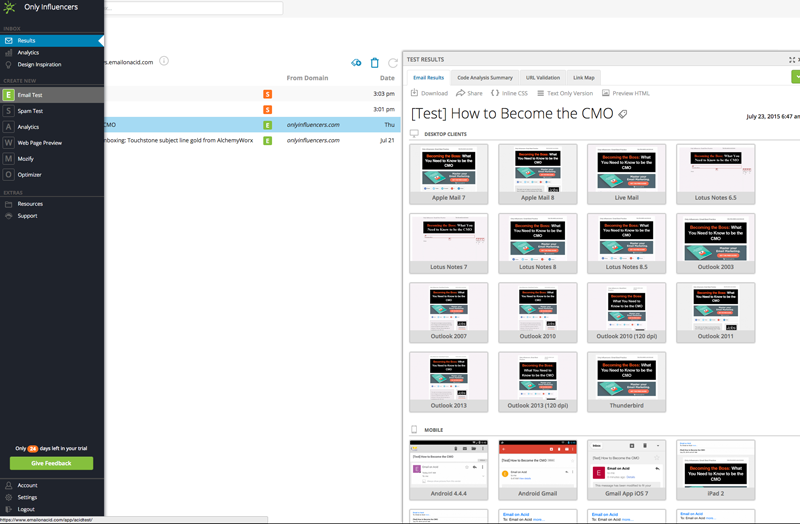Open the Outlook 2010 preview thumbnail
The height and width of the screenshot is (524, 800).
point(538,313)
